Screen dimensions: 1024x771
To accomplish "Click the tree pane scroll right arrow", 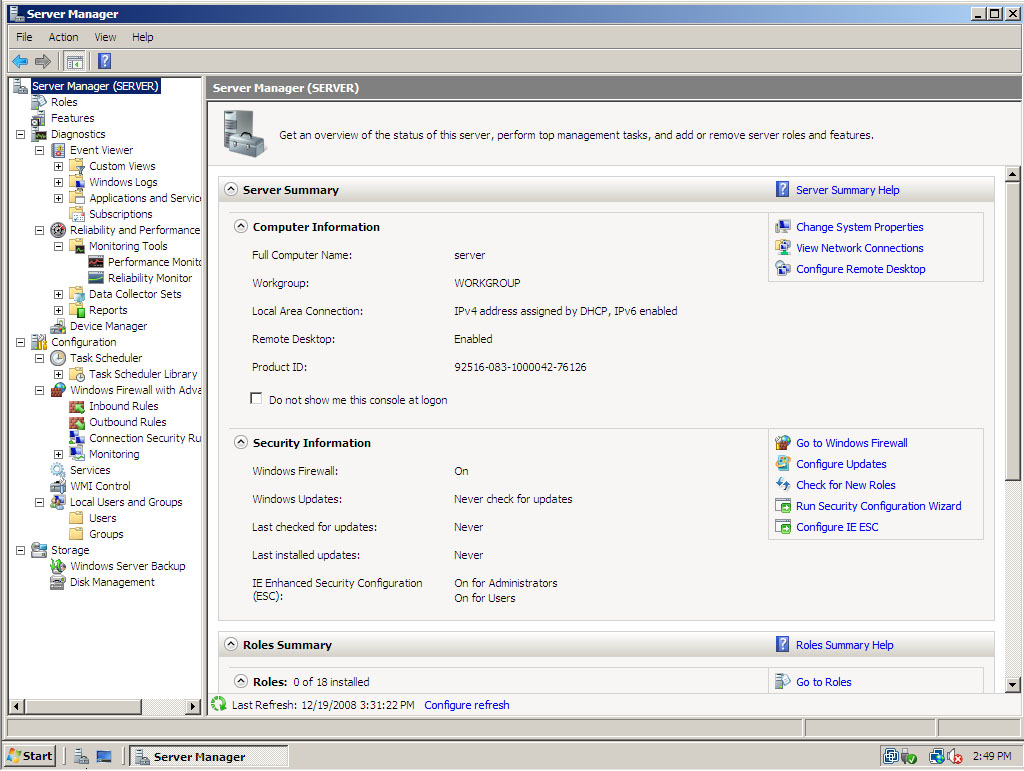I will click(x=193, y=706).
